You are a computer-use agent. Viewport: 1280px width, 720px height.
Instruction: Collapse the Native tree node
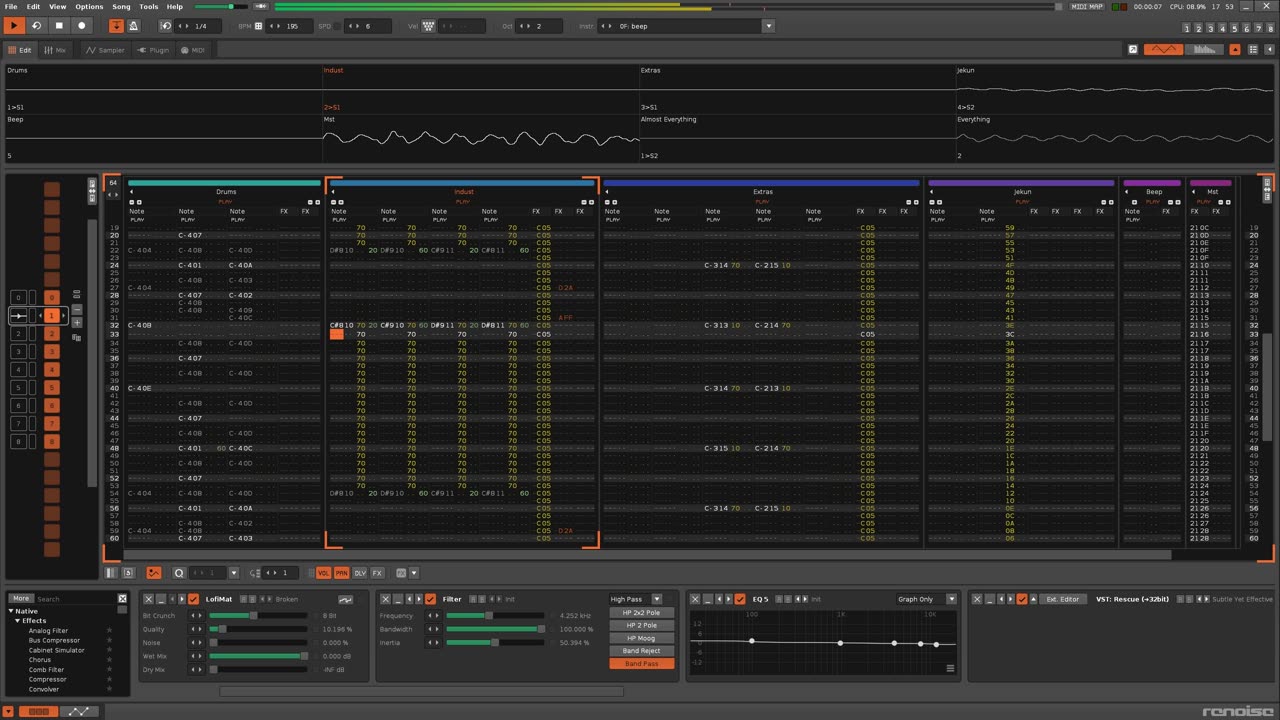coord(11,611)
